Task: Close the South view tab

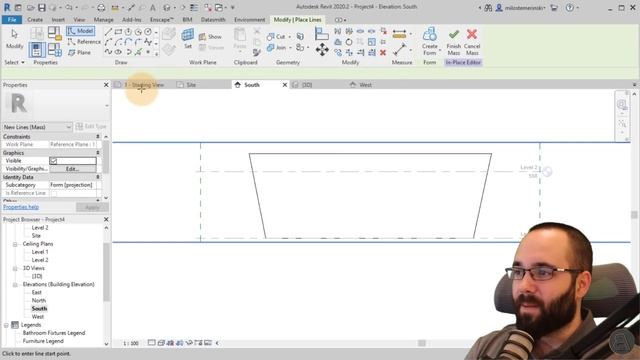Action: (285, 85)
